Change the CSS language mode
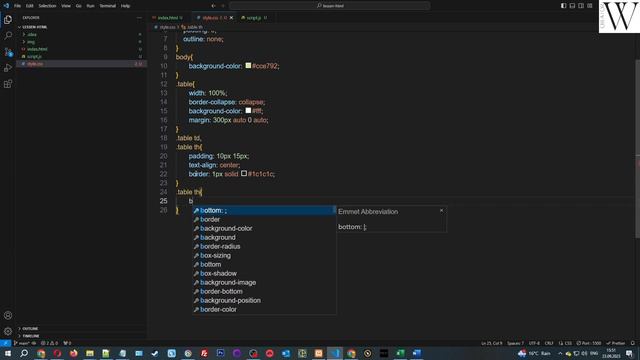This screenshot has height=360, width=640. coord(567,343)
